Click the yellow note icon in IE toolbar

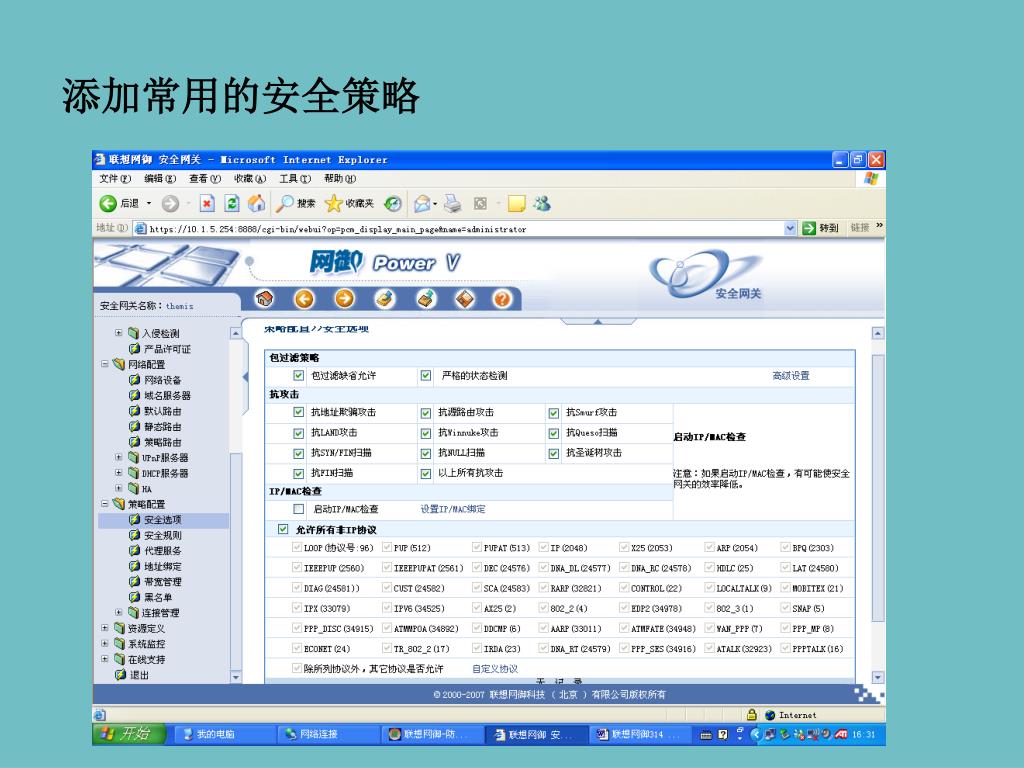click(x=516, y=204)
